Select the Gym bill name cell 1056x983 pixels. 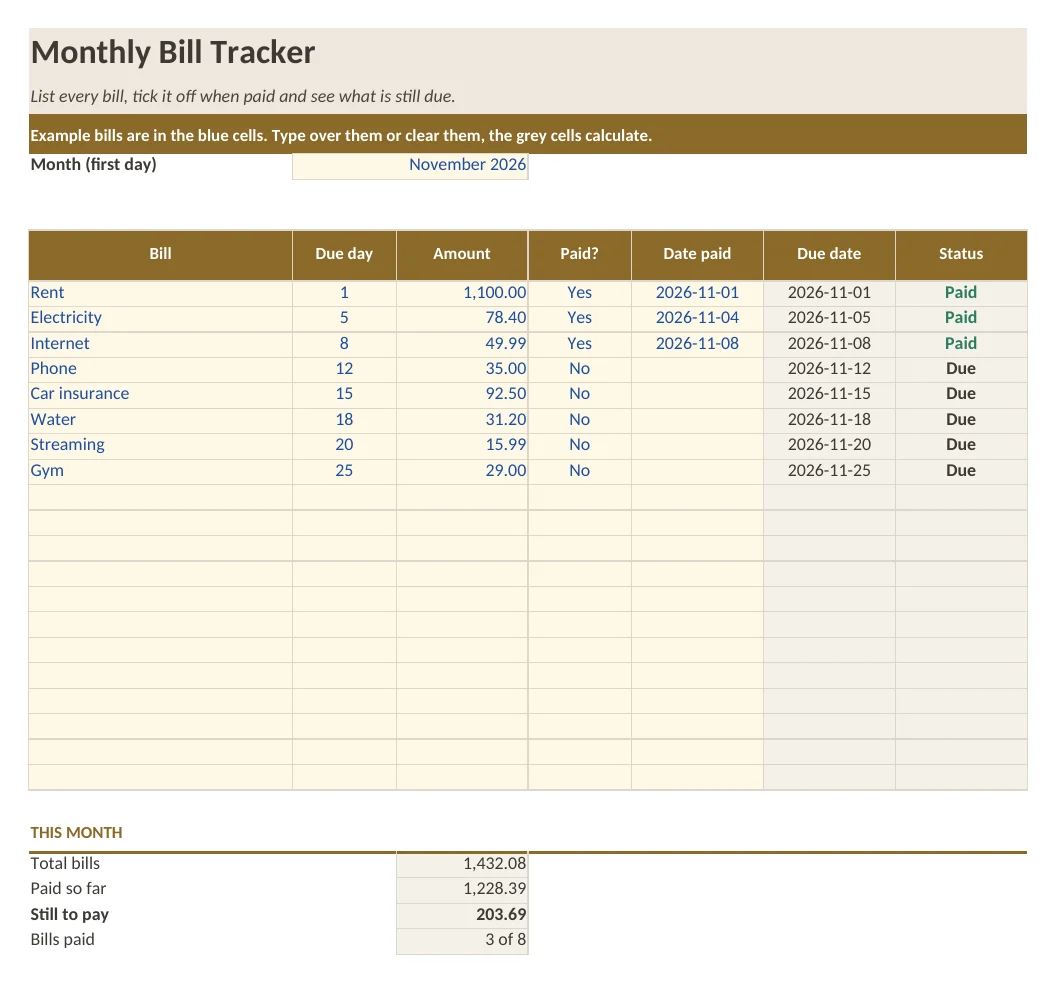[x=160, y=471]
